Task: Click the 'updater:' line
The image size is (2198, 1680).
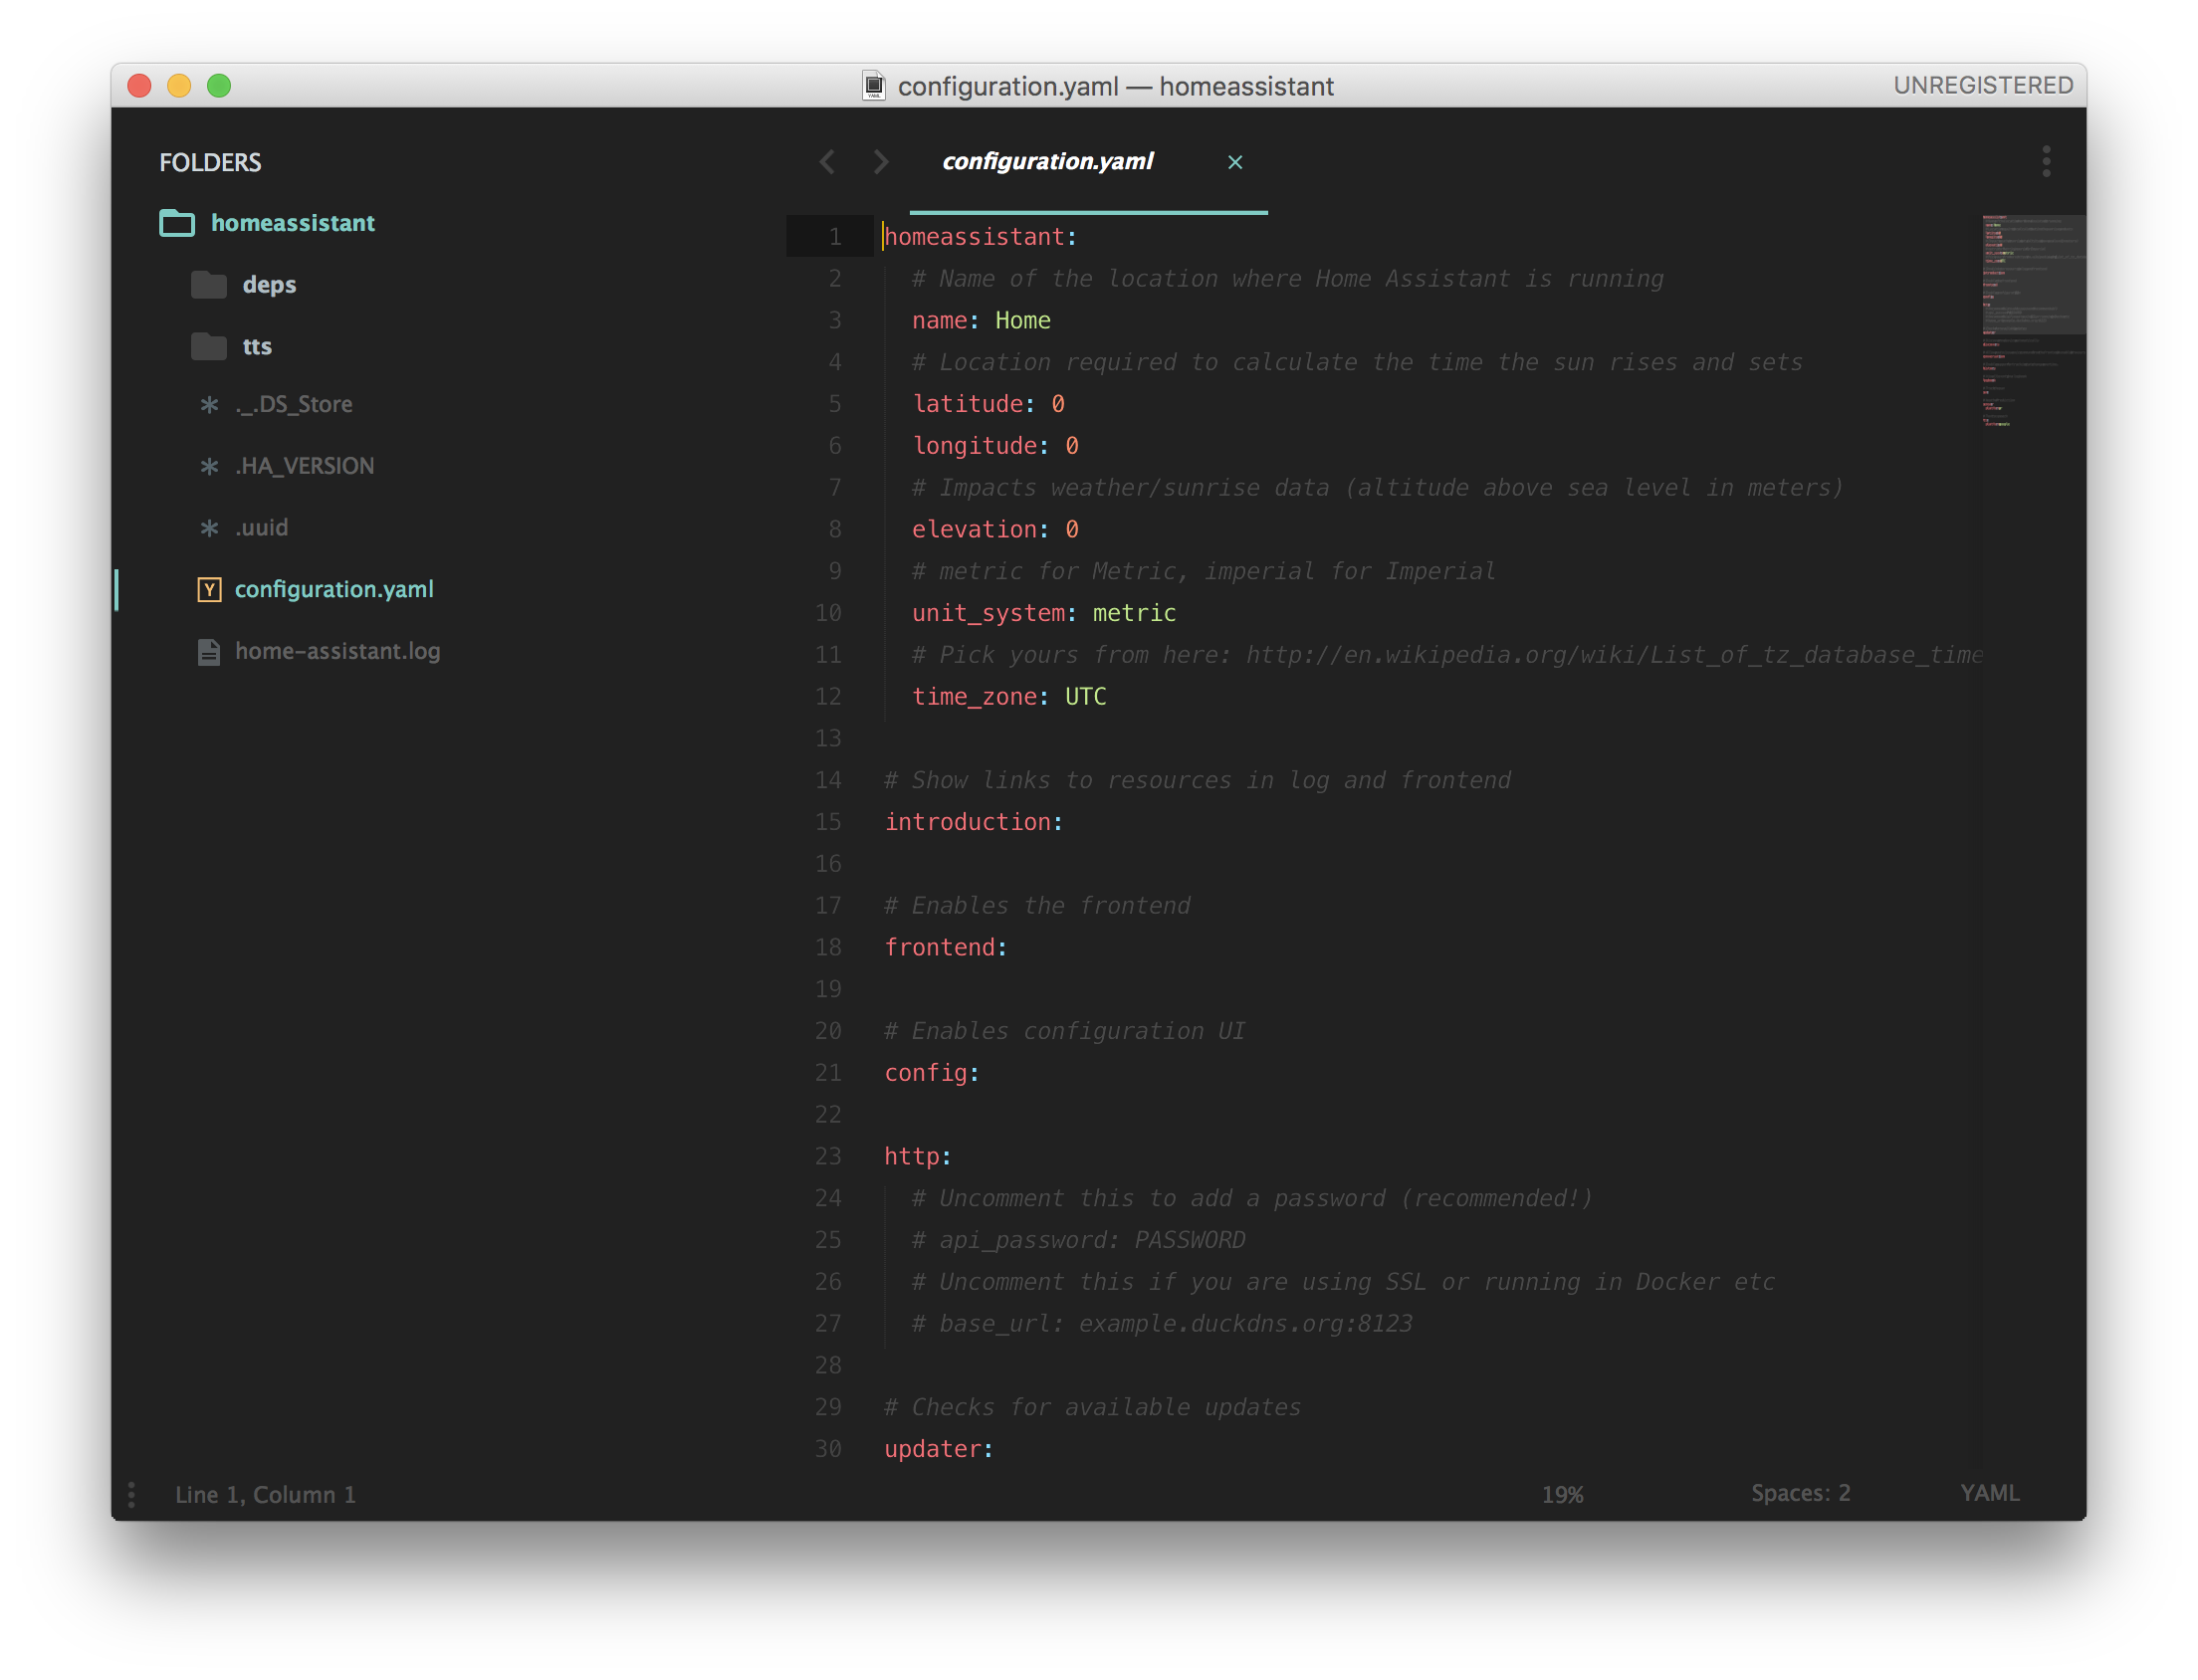Action: tap(939, 1449)
